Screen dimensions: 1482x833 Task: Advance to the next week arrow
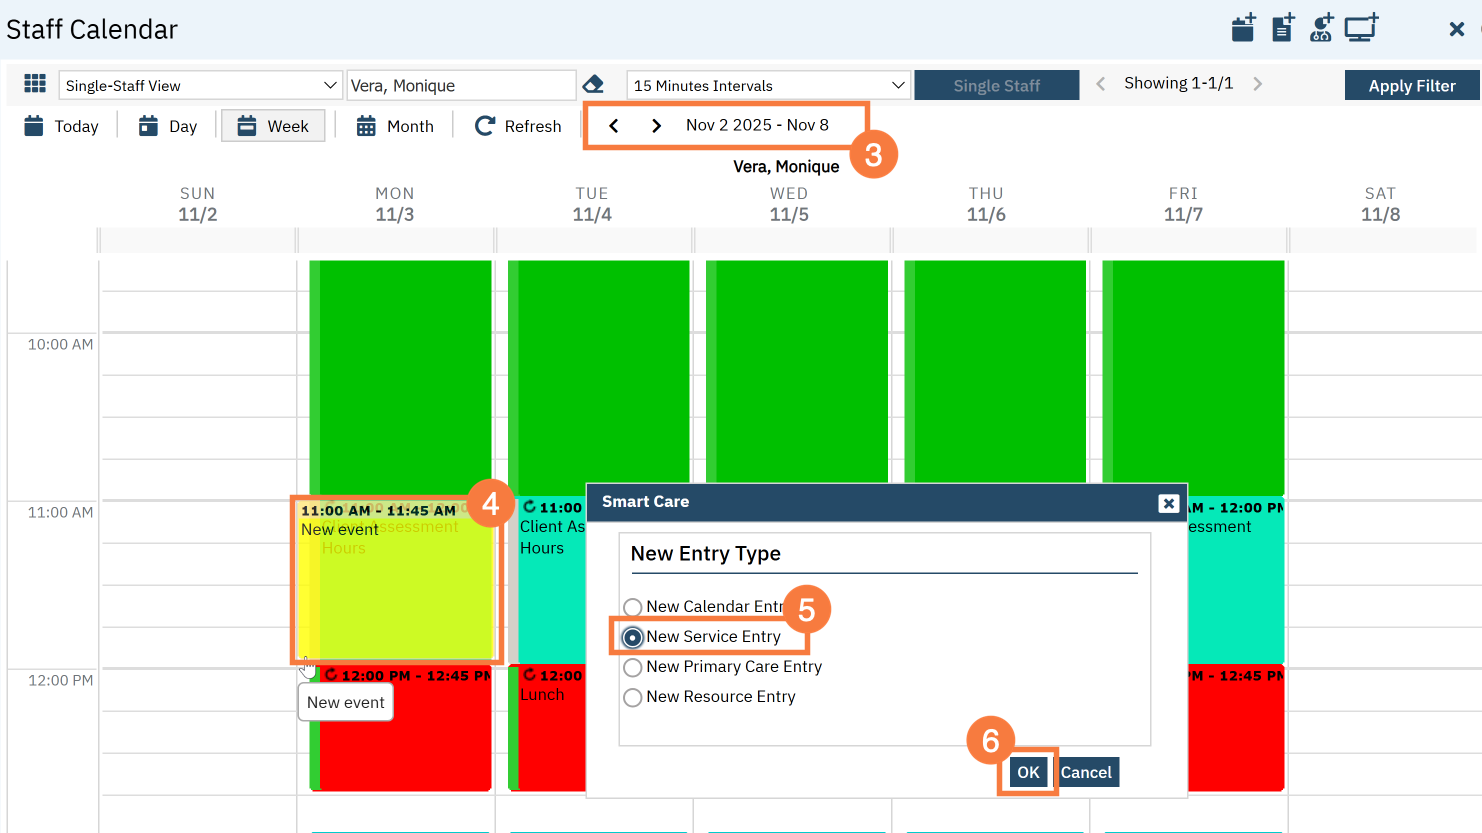[x=656, y=126]
